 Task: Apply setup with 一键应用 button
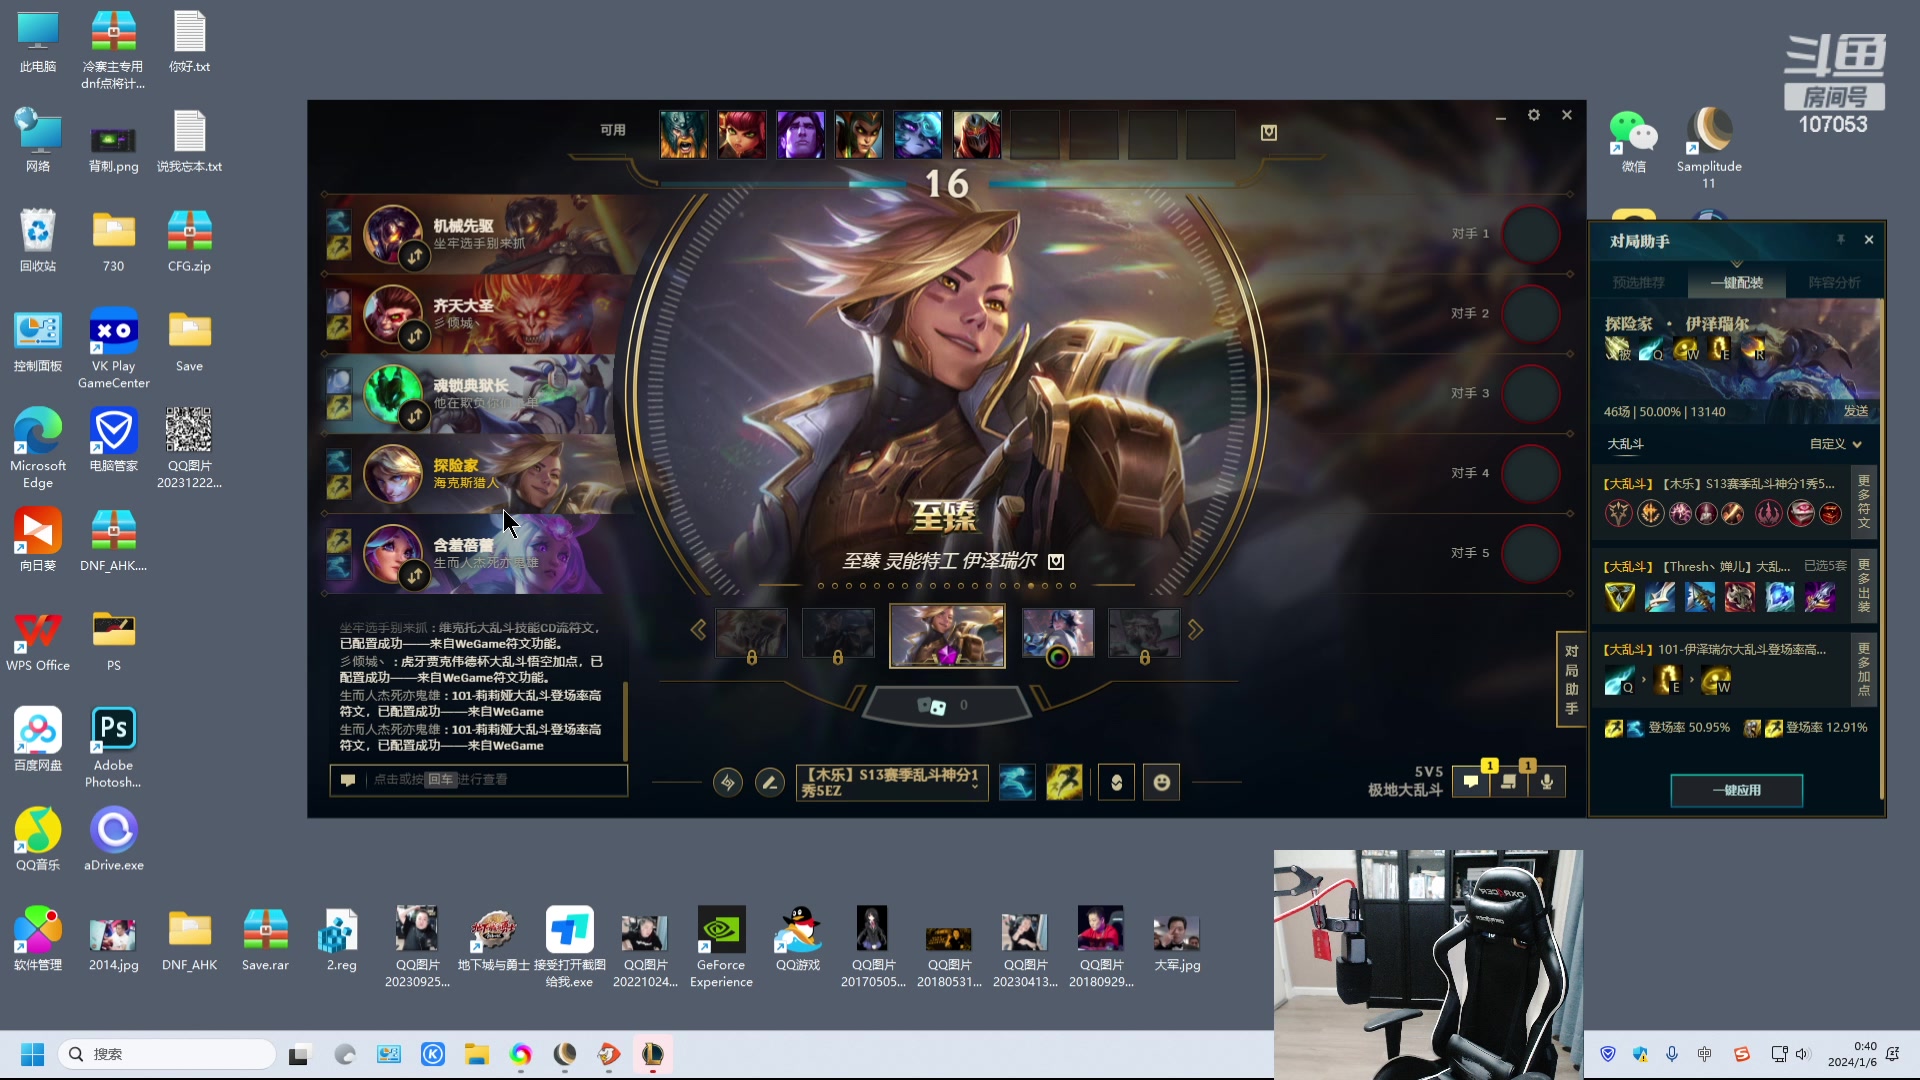coord(1737,790)
